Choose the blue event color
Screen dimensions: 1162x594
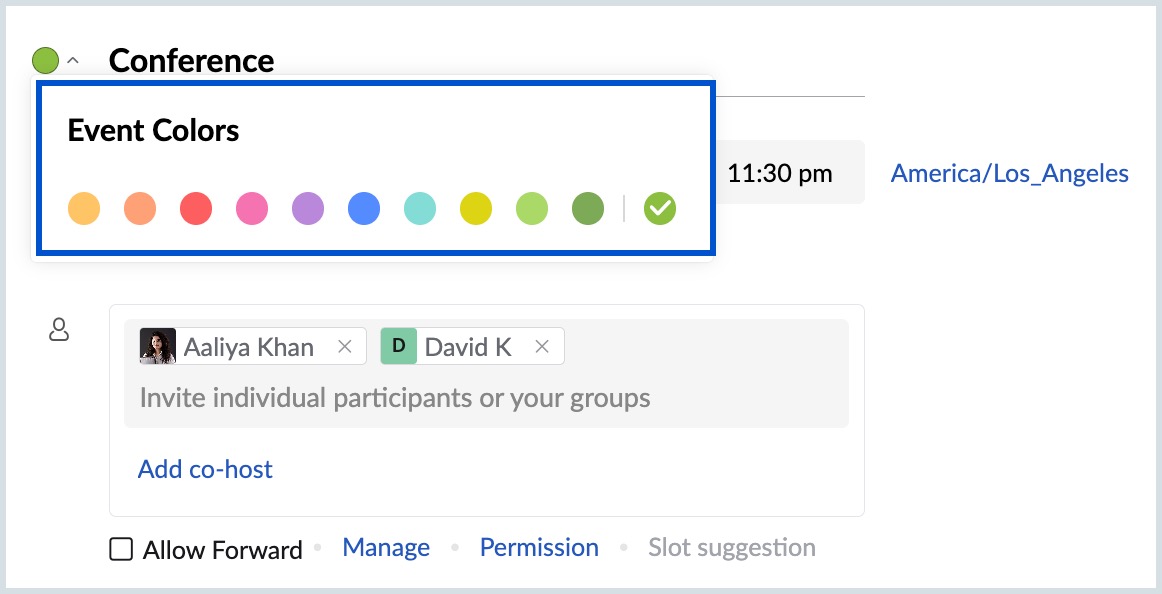click(364, 209)
